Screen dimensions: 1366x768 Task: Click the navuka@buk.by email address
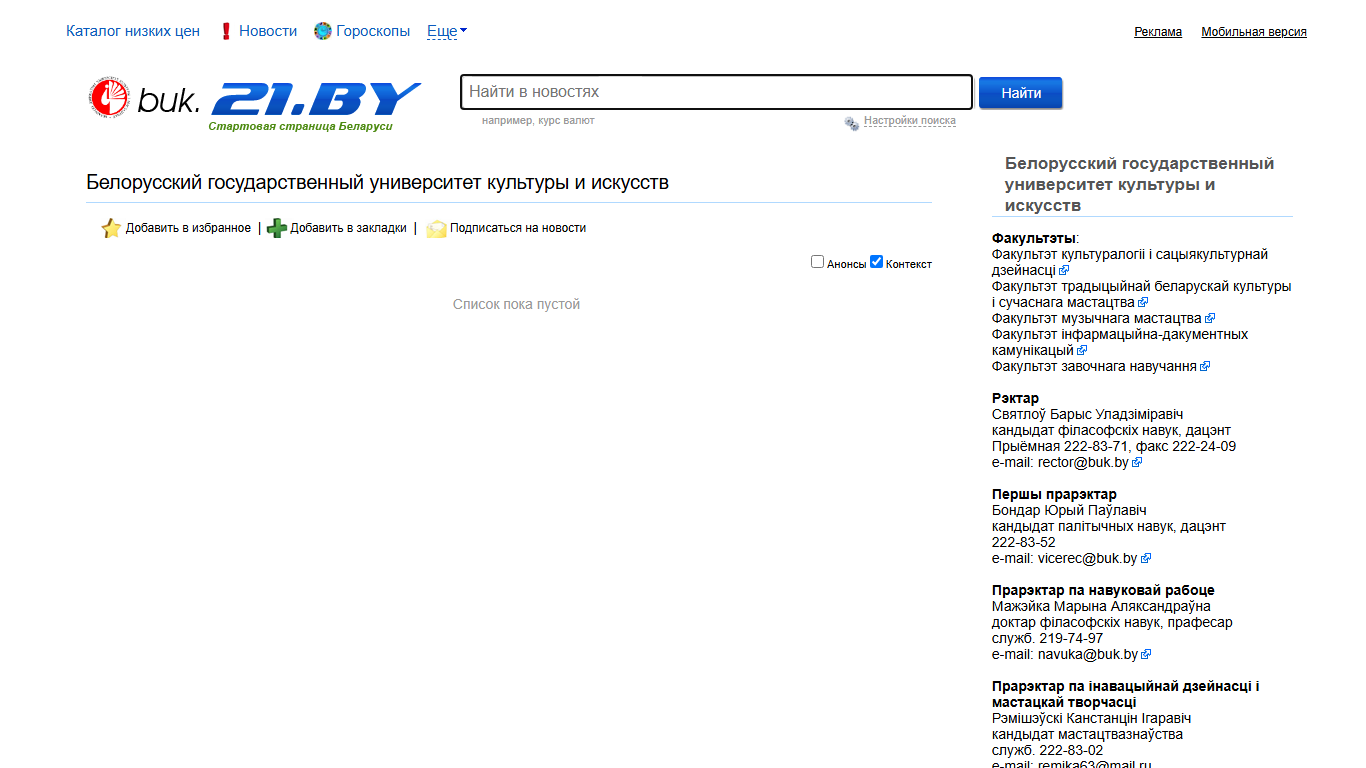coord(1088,654)
